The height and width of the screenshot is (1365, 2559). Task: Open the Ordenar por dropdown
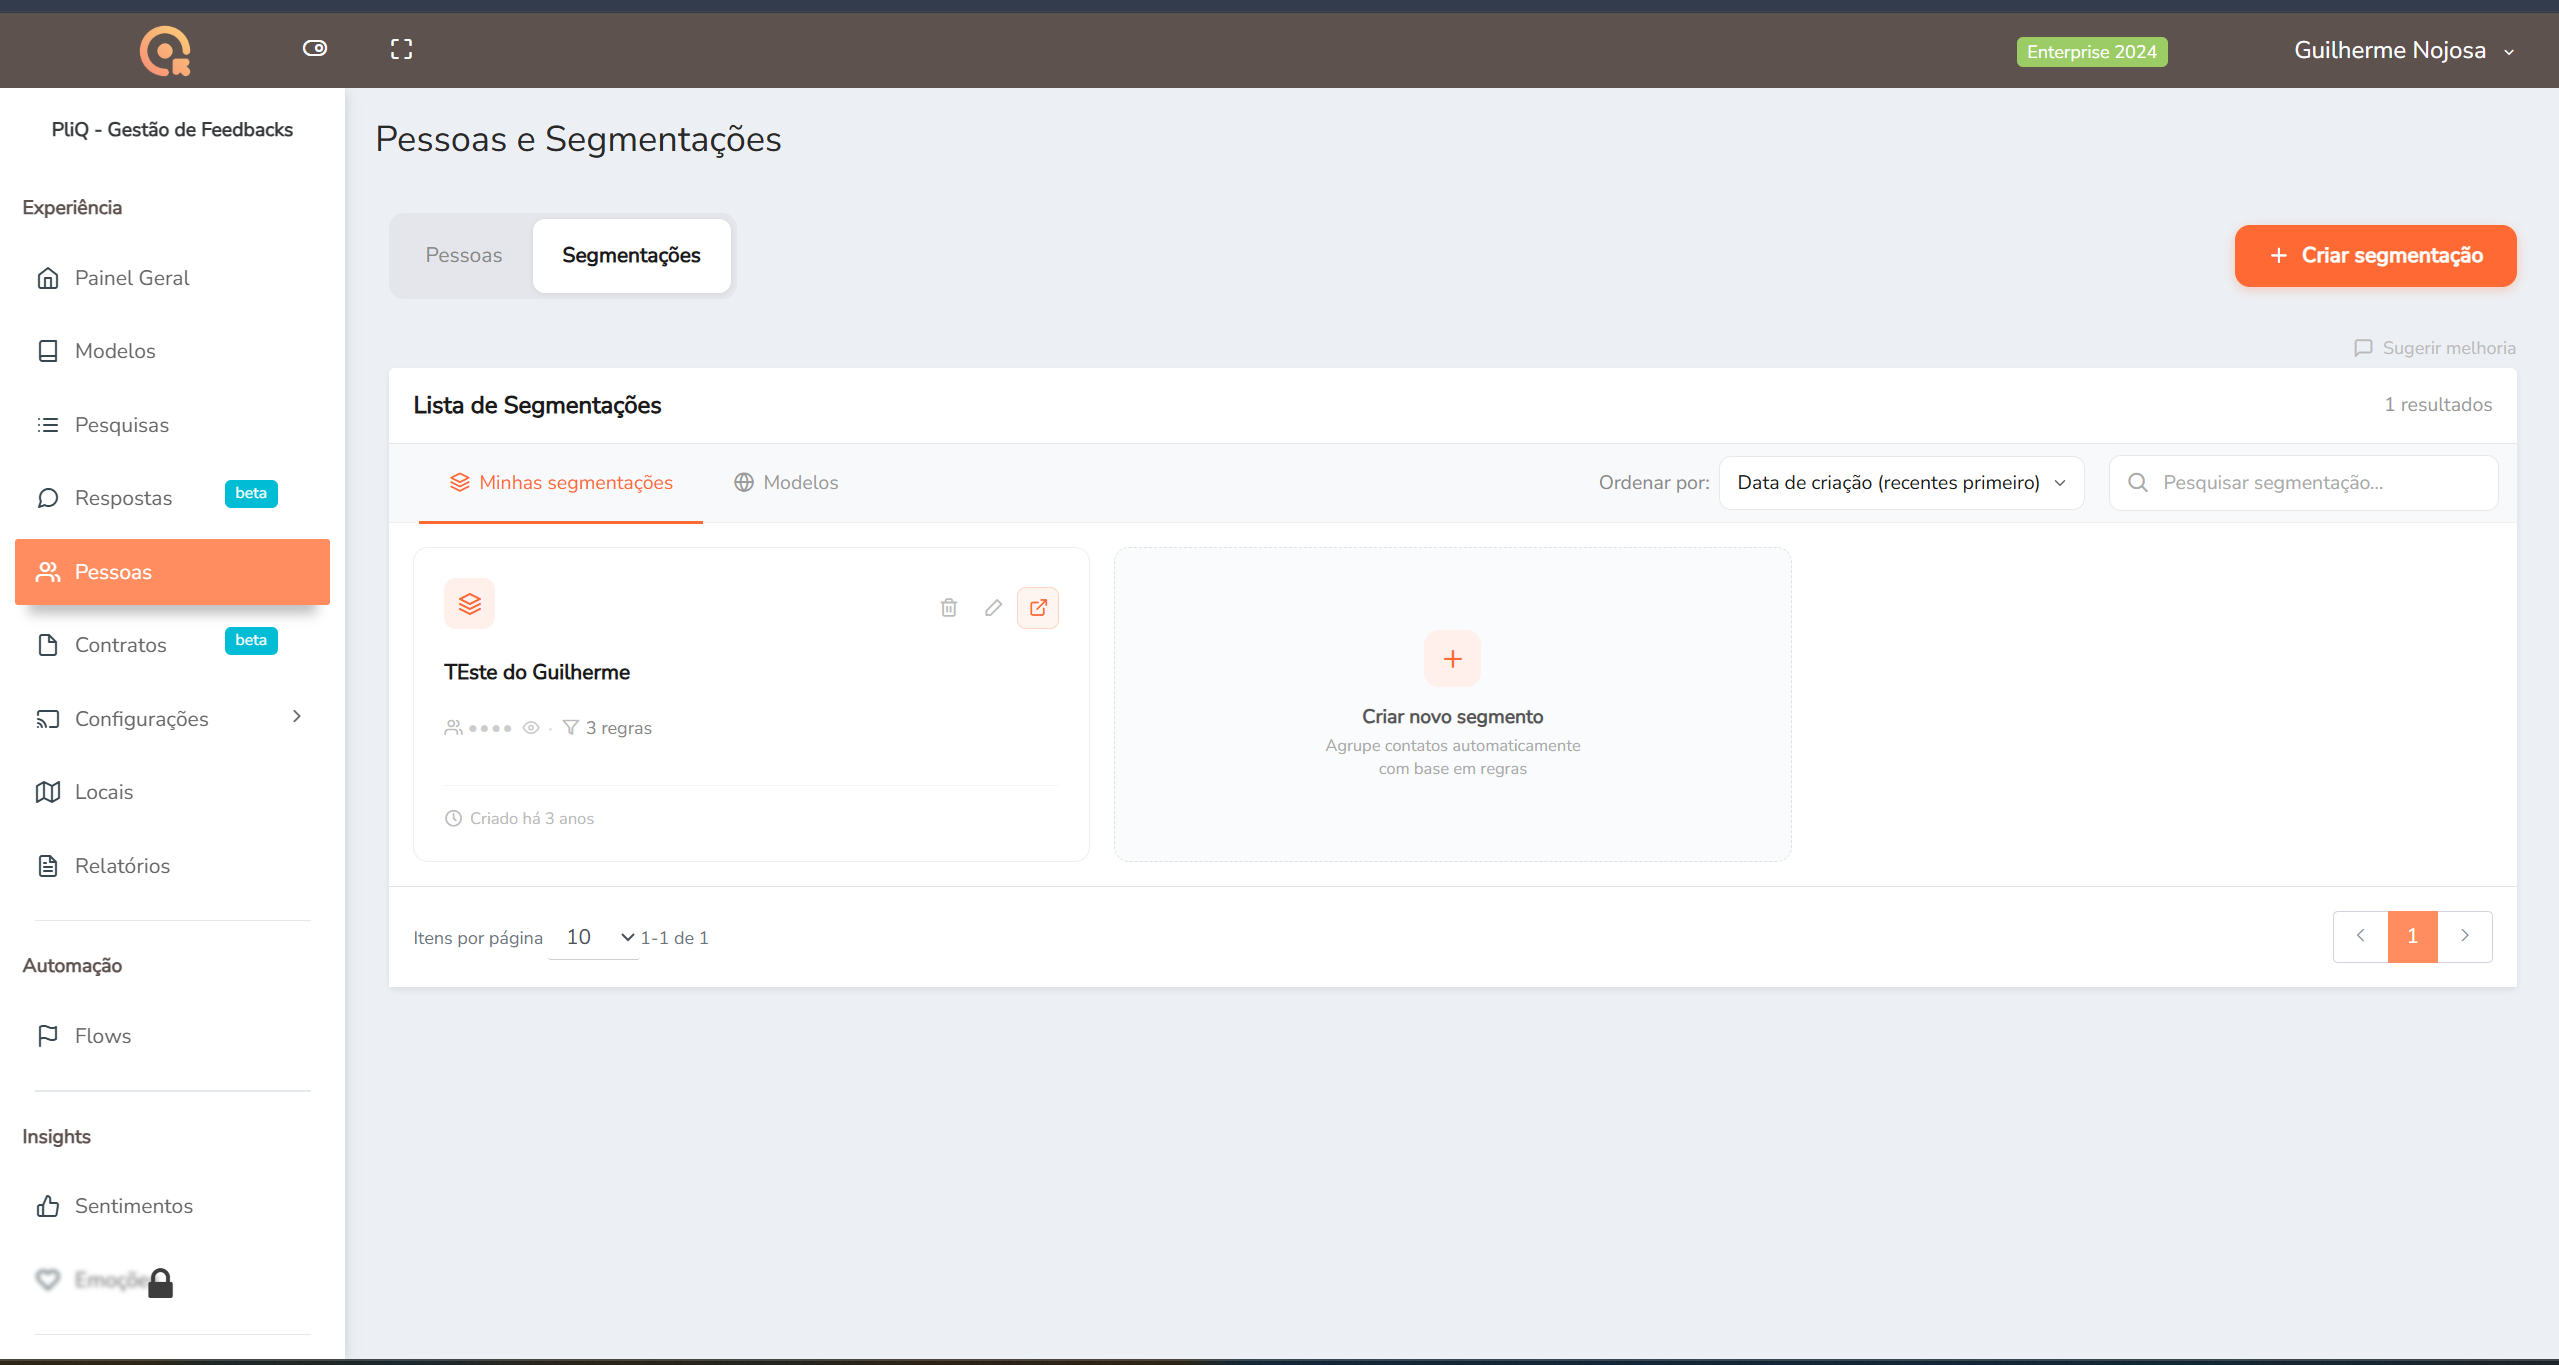point(1901,483)
